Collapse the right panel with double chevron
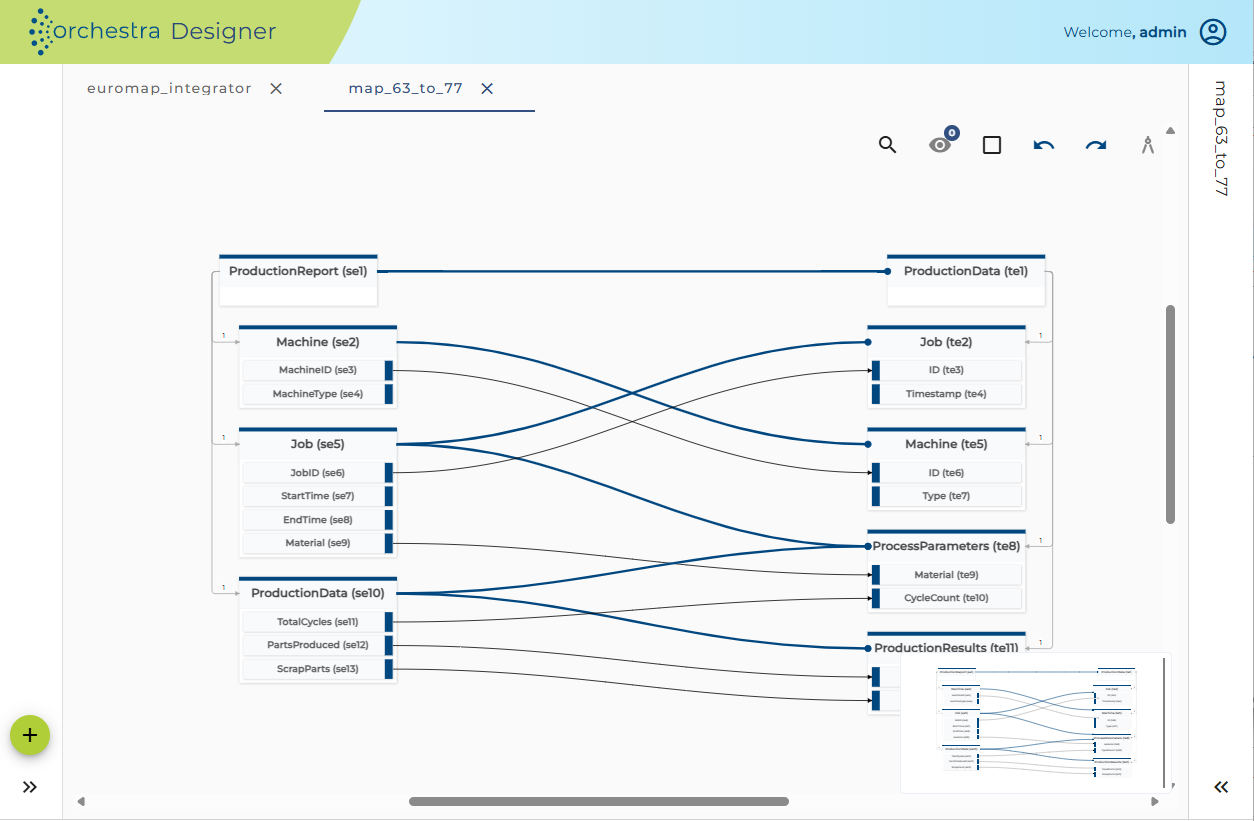1254x821 pixels. click(x=1221, y=787)
